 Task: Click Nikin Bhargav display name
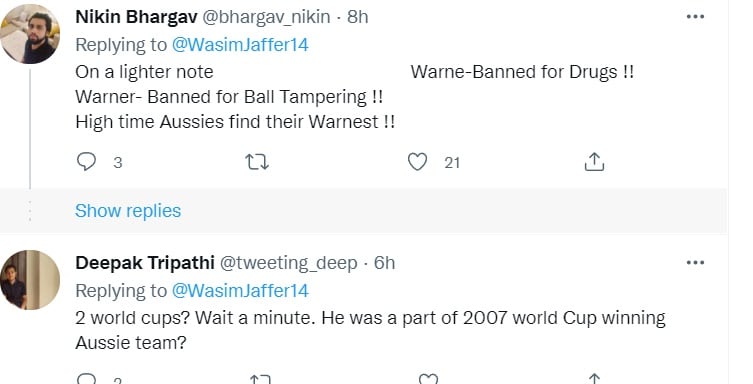(136, 17)
